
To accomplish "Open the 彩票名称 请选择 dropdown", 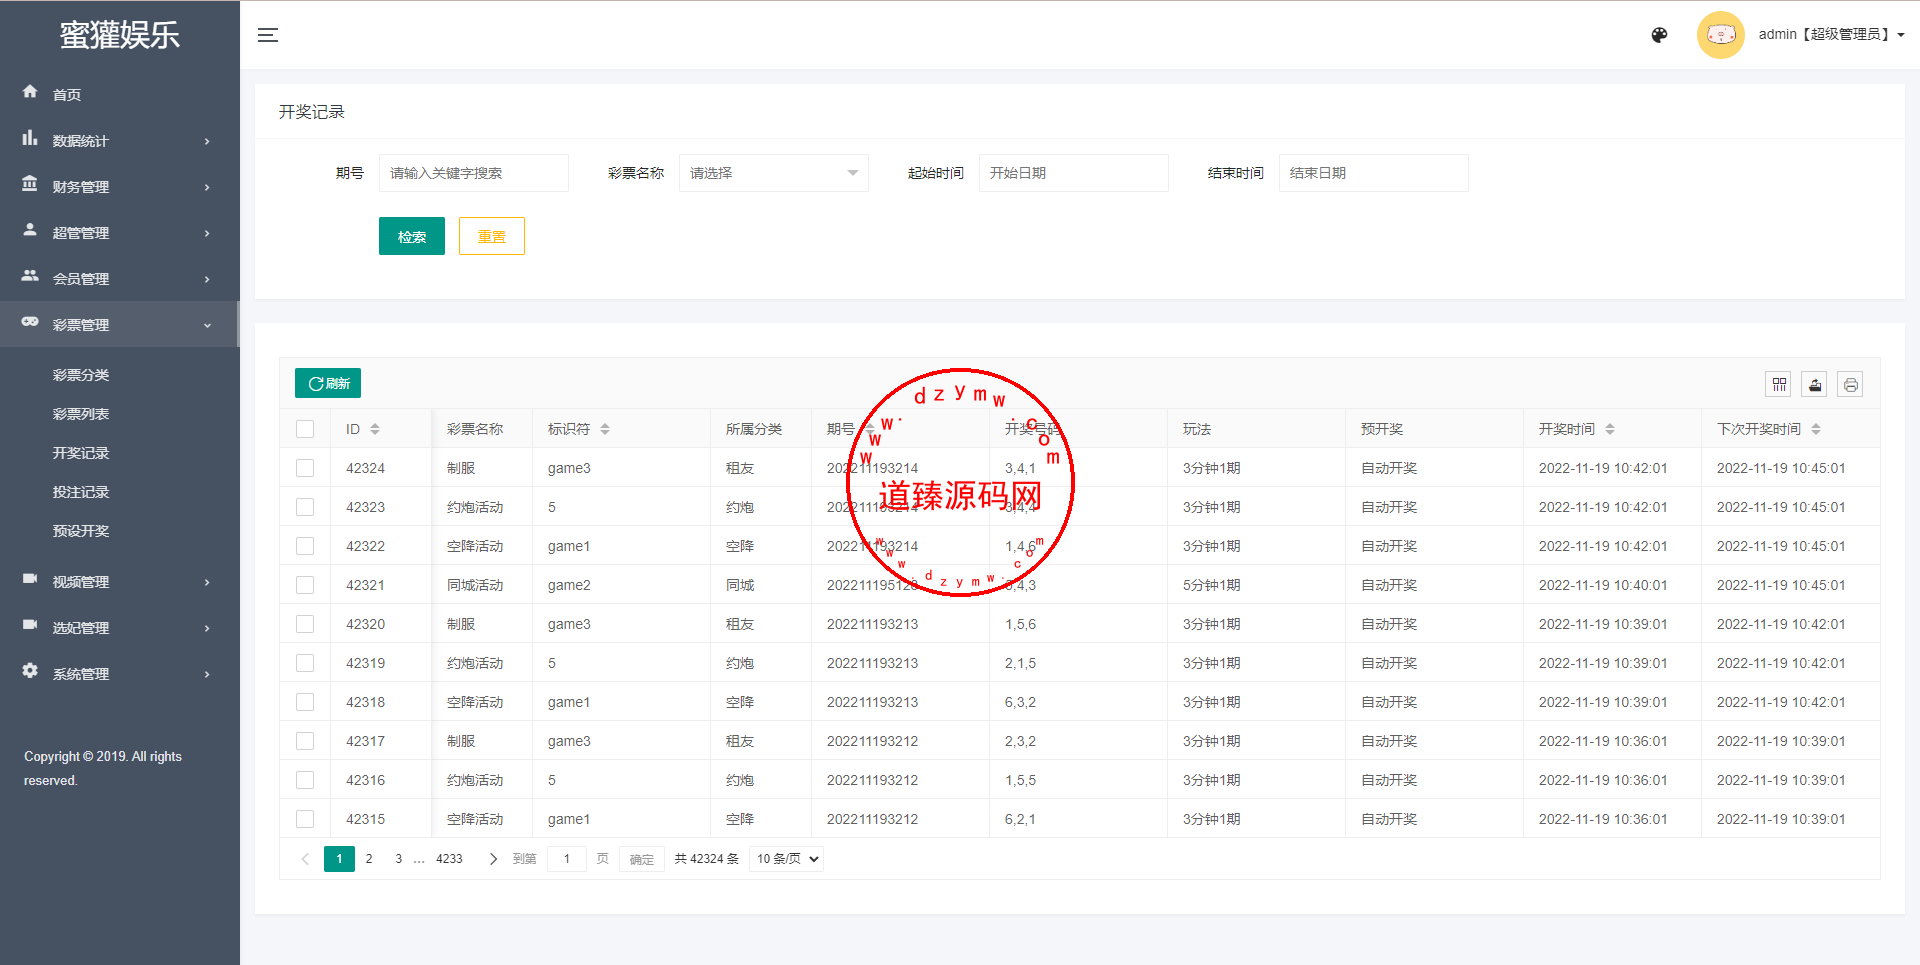I will coord(774,173).
